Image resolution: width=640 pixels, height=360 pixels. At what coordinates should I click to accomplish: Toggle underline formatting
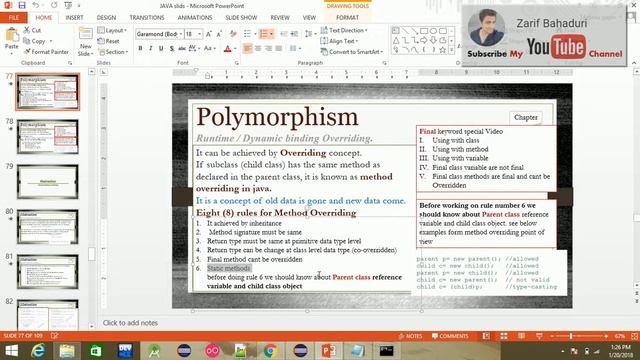coord(161,49)
